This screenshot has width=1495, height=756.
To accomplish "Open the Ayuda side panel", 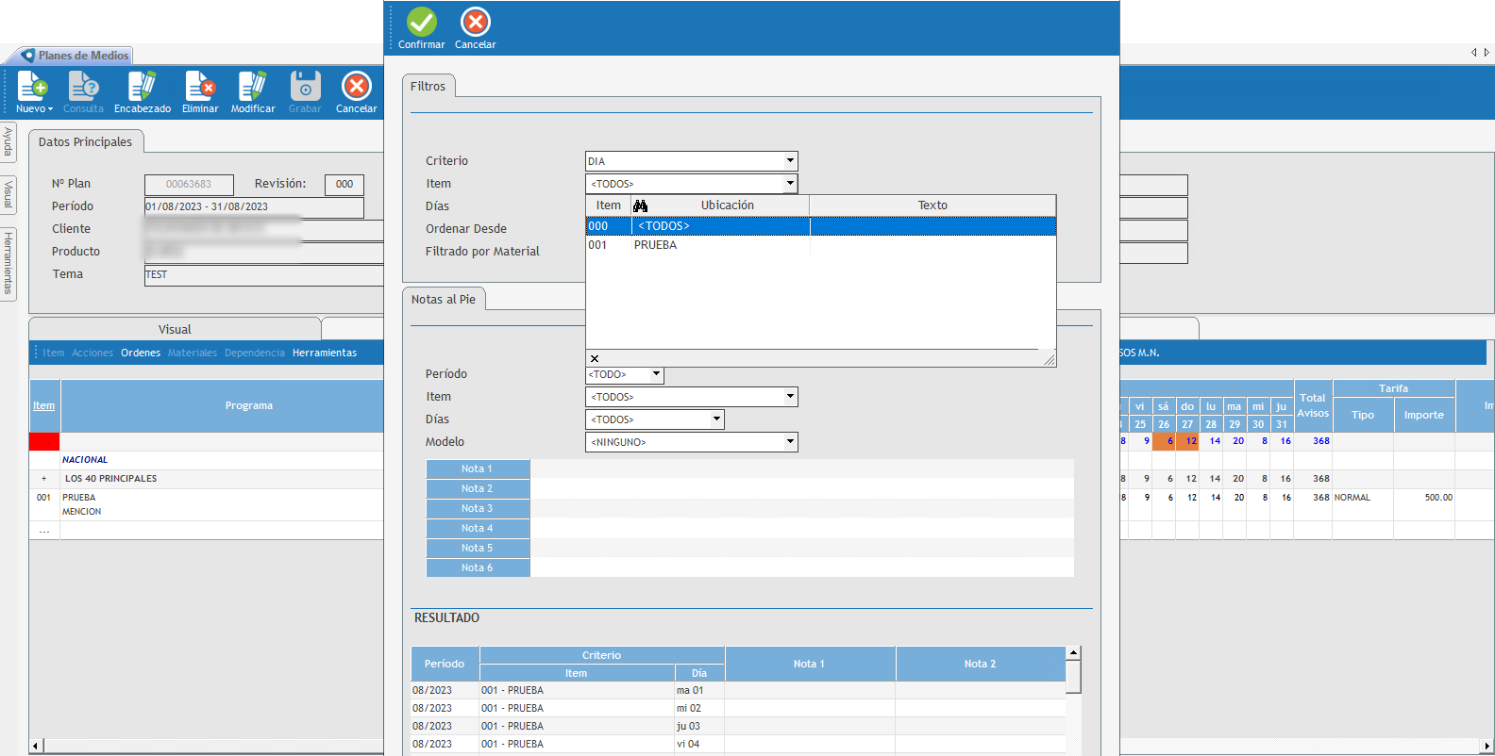I will tap(8, 142).
